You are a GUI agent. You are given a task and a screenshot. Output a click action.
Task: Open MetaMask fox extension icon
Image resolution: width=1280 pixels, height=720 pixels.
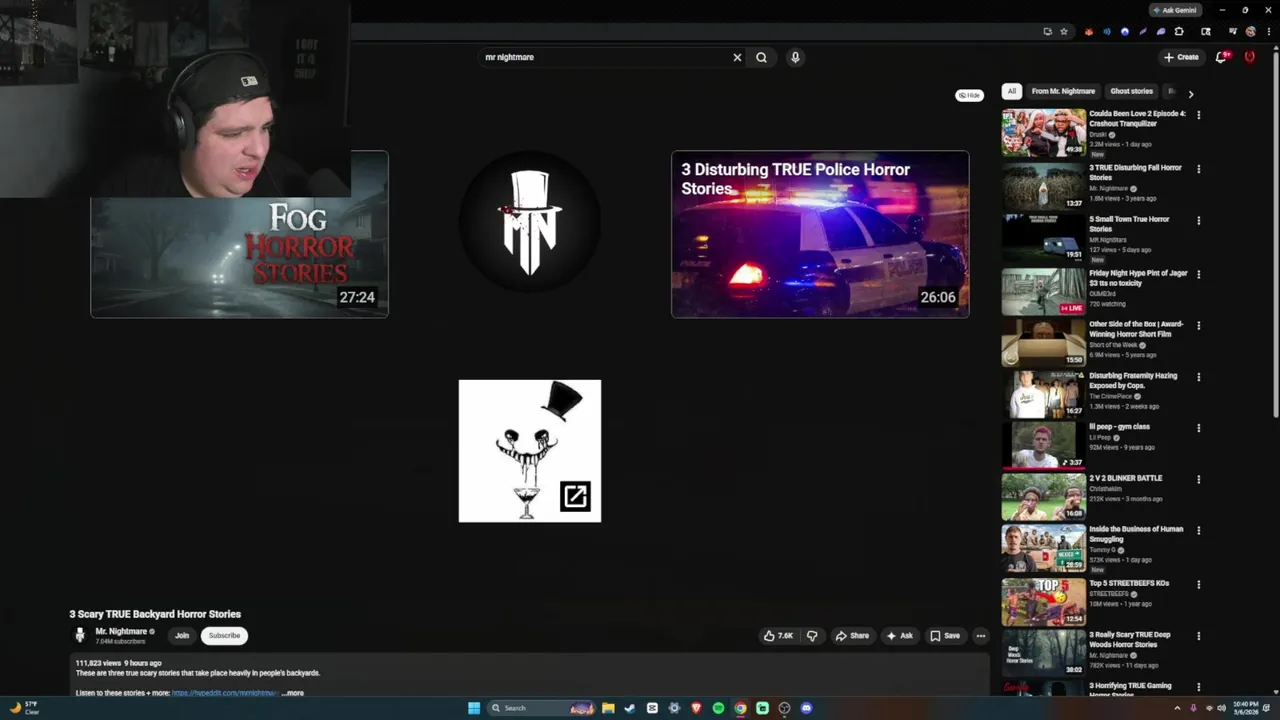(1089, 31)
